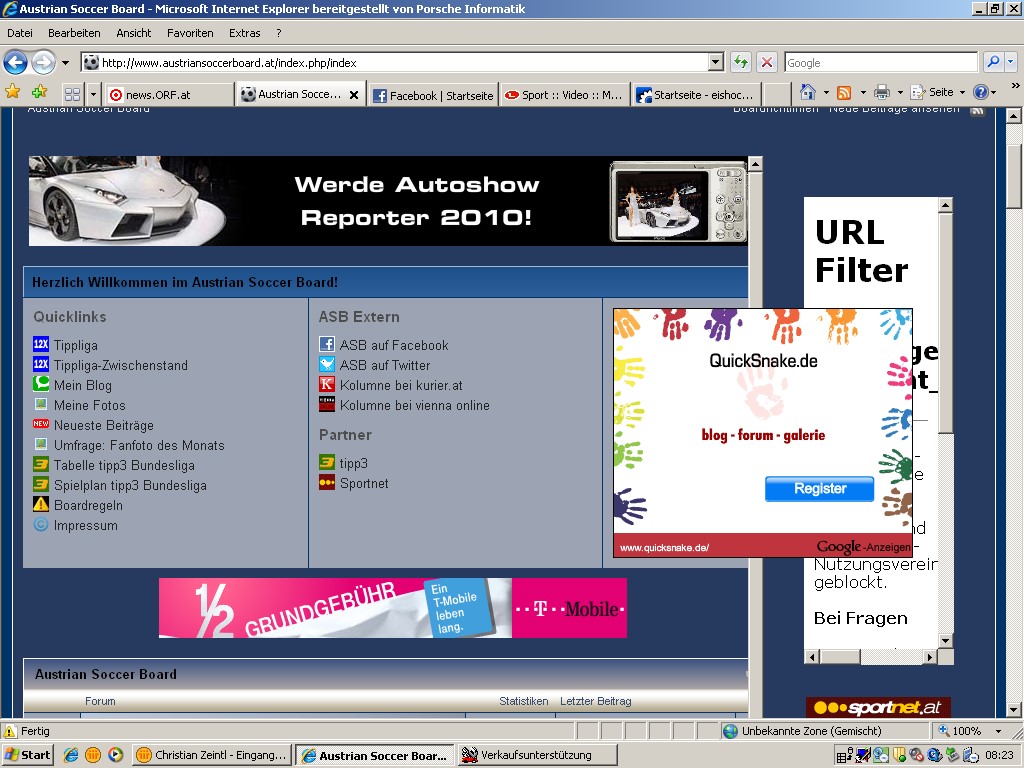The width and height of the screenshot is (1024, 768).
Task: Launch Windows Media Player from Quick Launch
Action: point(115,755)
